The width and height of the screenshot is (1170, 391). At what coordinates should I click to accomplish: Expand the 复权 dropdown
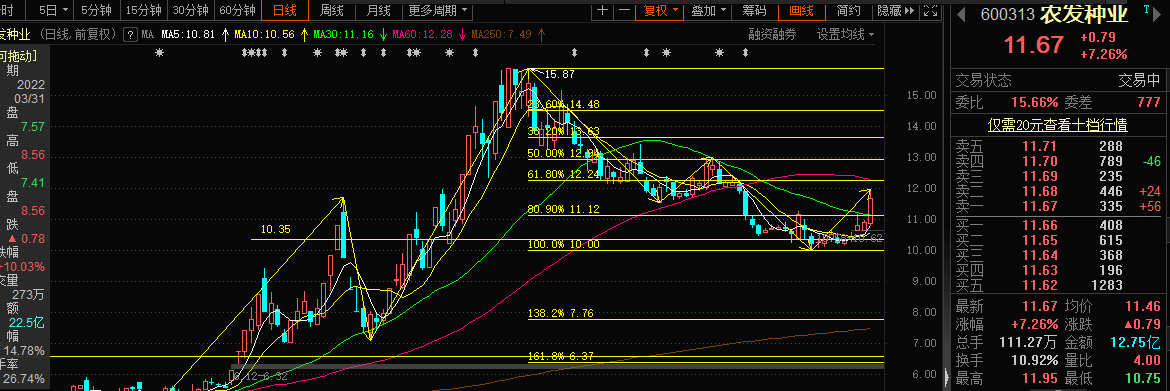point(661,10)
